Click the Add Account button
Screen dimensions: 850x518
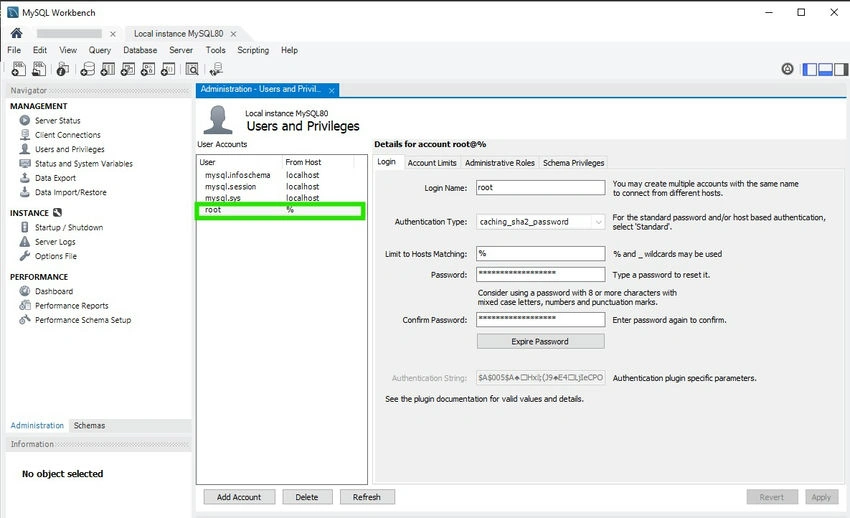pyautogui.click(x=239, y=497)
